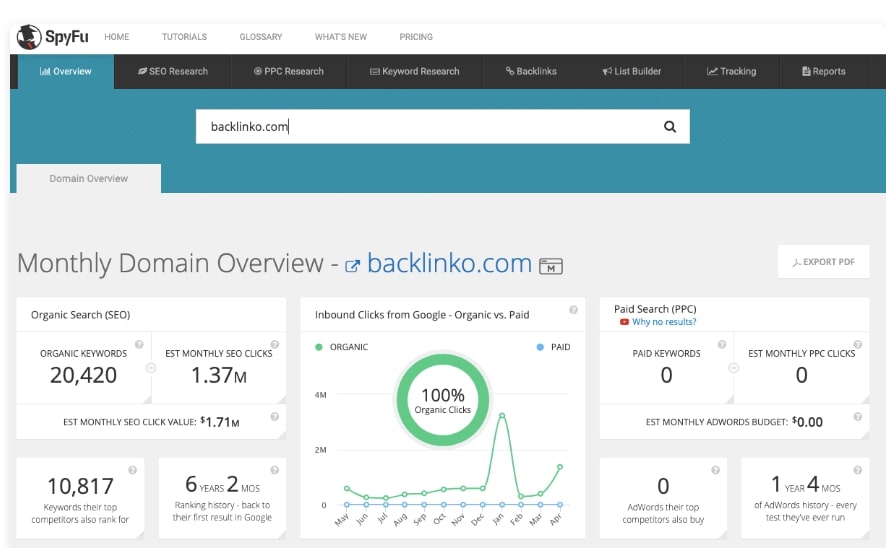886x548 pixels.
Task: Click arrow icon between paid keywords and clicks
Action: [x=733, y=368]
